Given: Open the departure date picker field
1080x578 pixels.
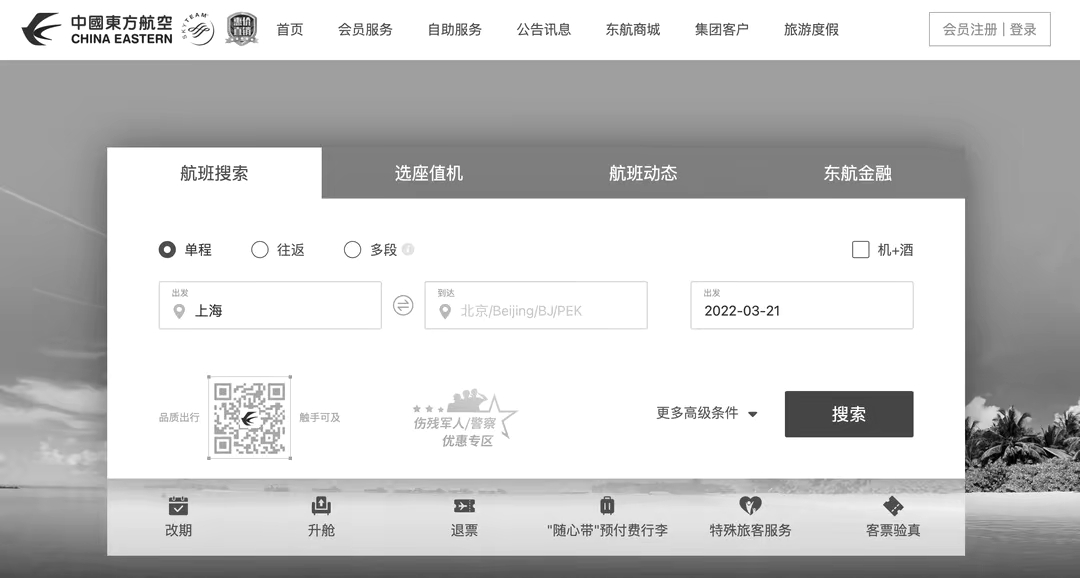Looking at the screenshot, I should coord(800,305).
